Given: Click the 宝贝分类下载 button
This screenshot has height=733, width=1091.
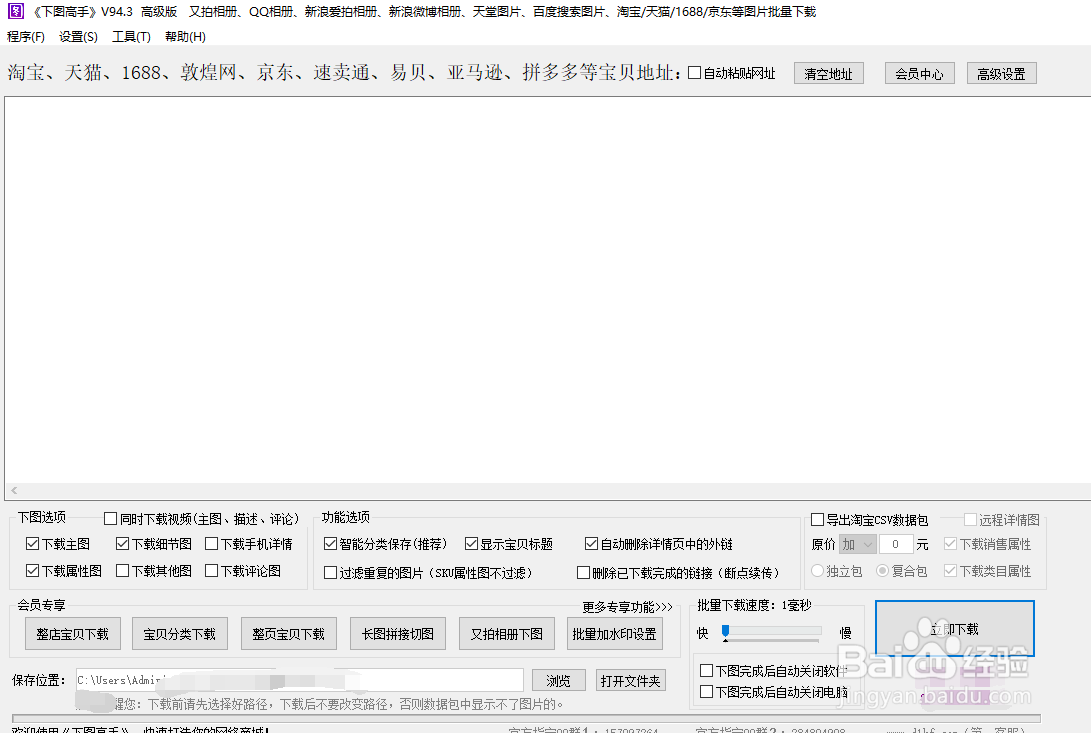Looking at the screenshot, I should pyautogui.click(x=180, y=633).
